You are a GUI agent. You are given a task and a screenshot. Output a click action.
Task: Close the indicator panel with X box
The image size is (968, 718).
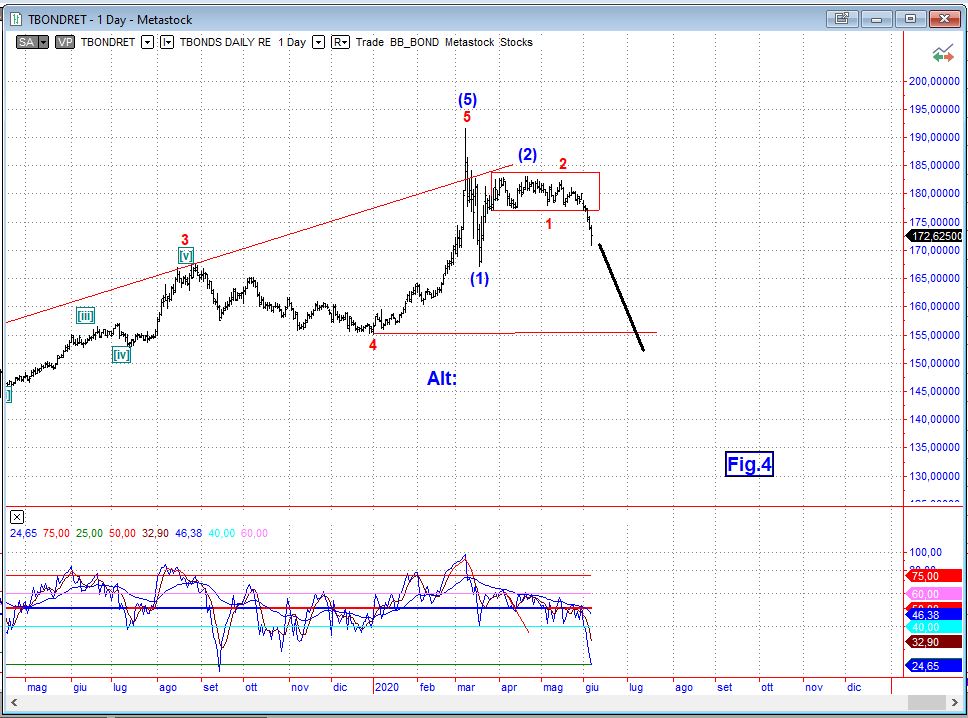tap(17, 517)
